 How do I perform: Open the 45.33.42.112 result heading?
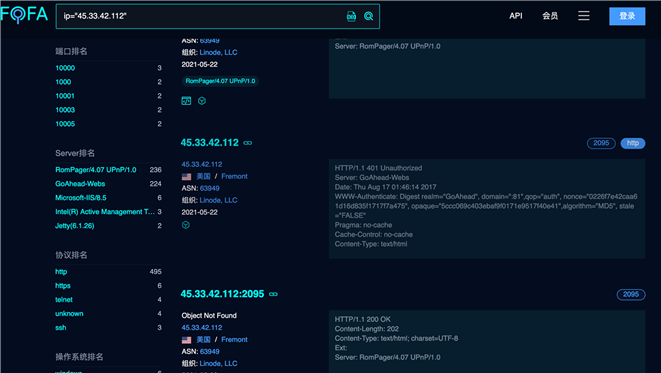point(210,142)
